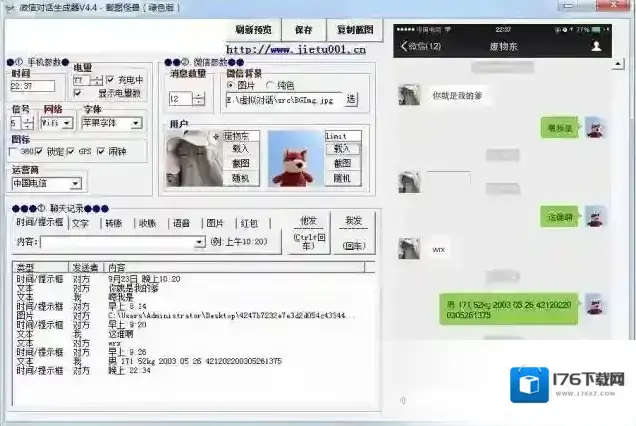
Task: Click the 内容 column header
Action: [x=234, y=267]
